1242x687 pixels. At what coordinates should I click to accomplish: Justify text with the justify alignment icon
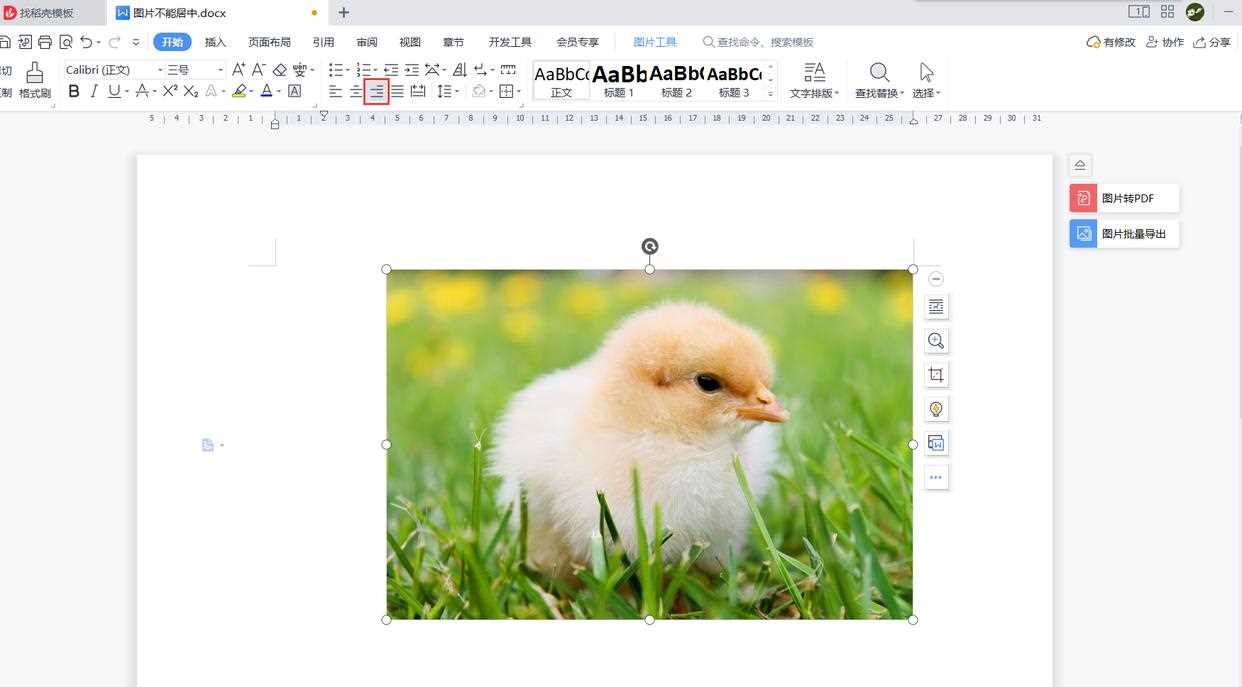point(397,91)
